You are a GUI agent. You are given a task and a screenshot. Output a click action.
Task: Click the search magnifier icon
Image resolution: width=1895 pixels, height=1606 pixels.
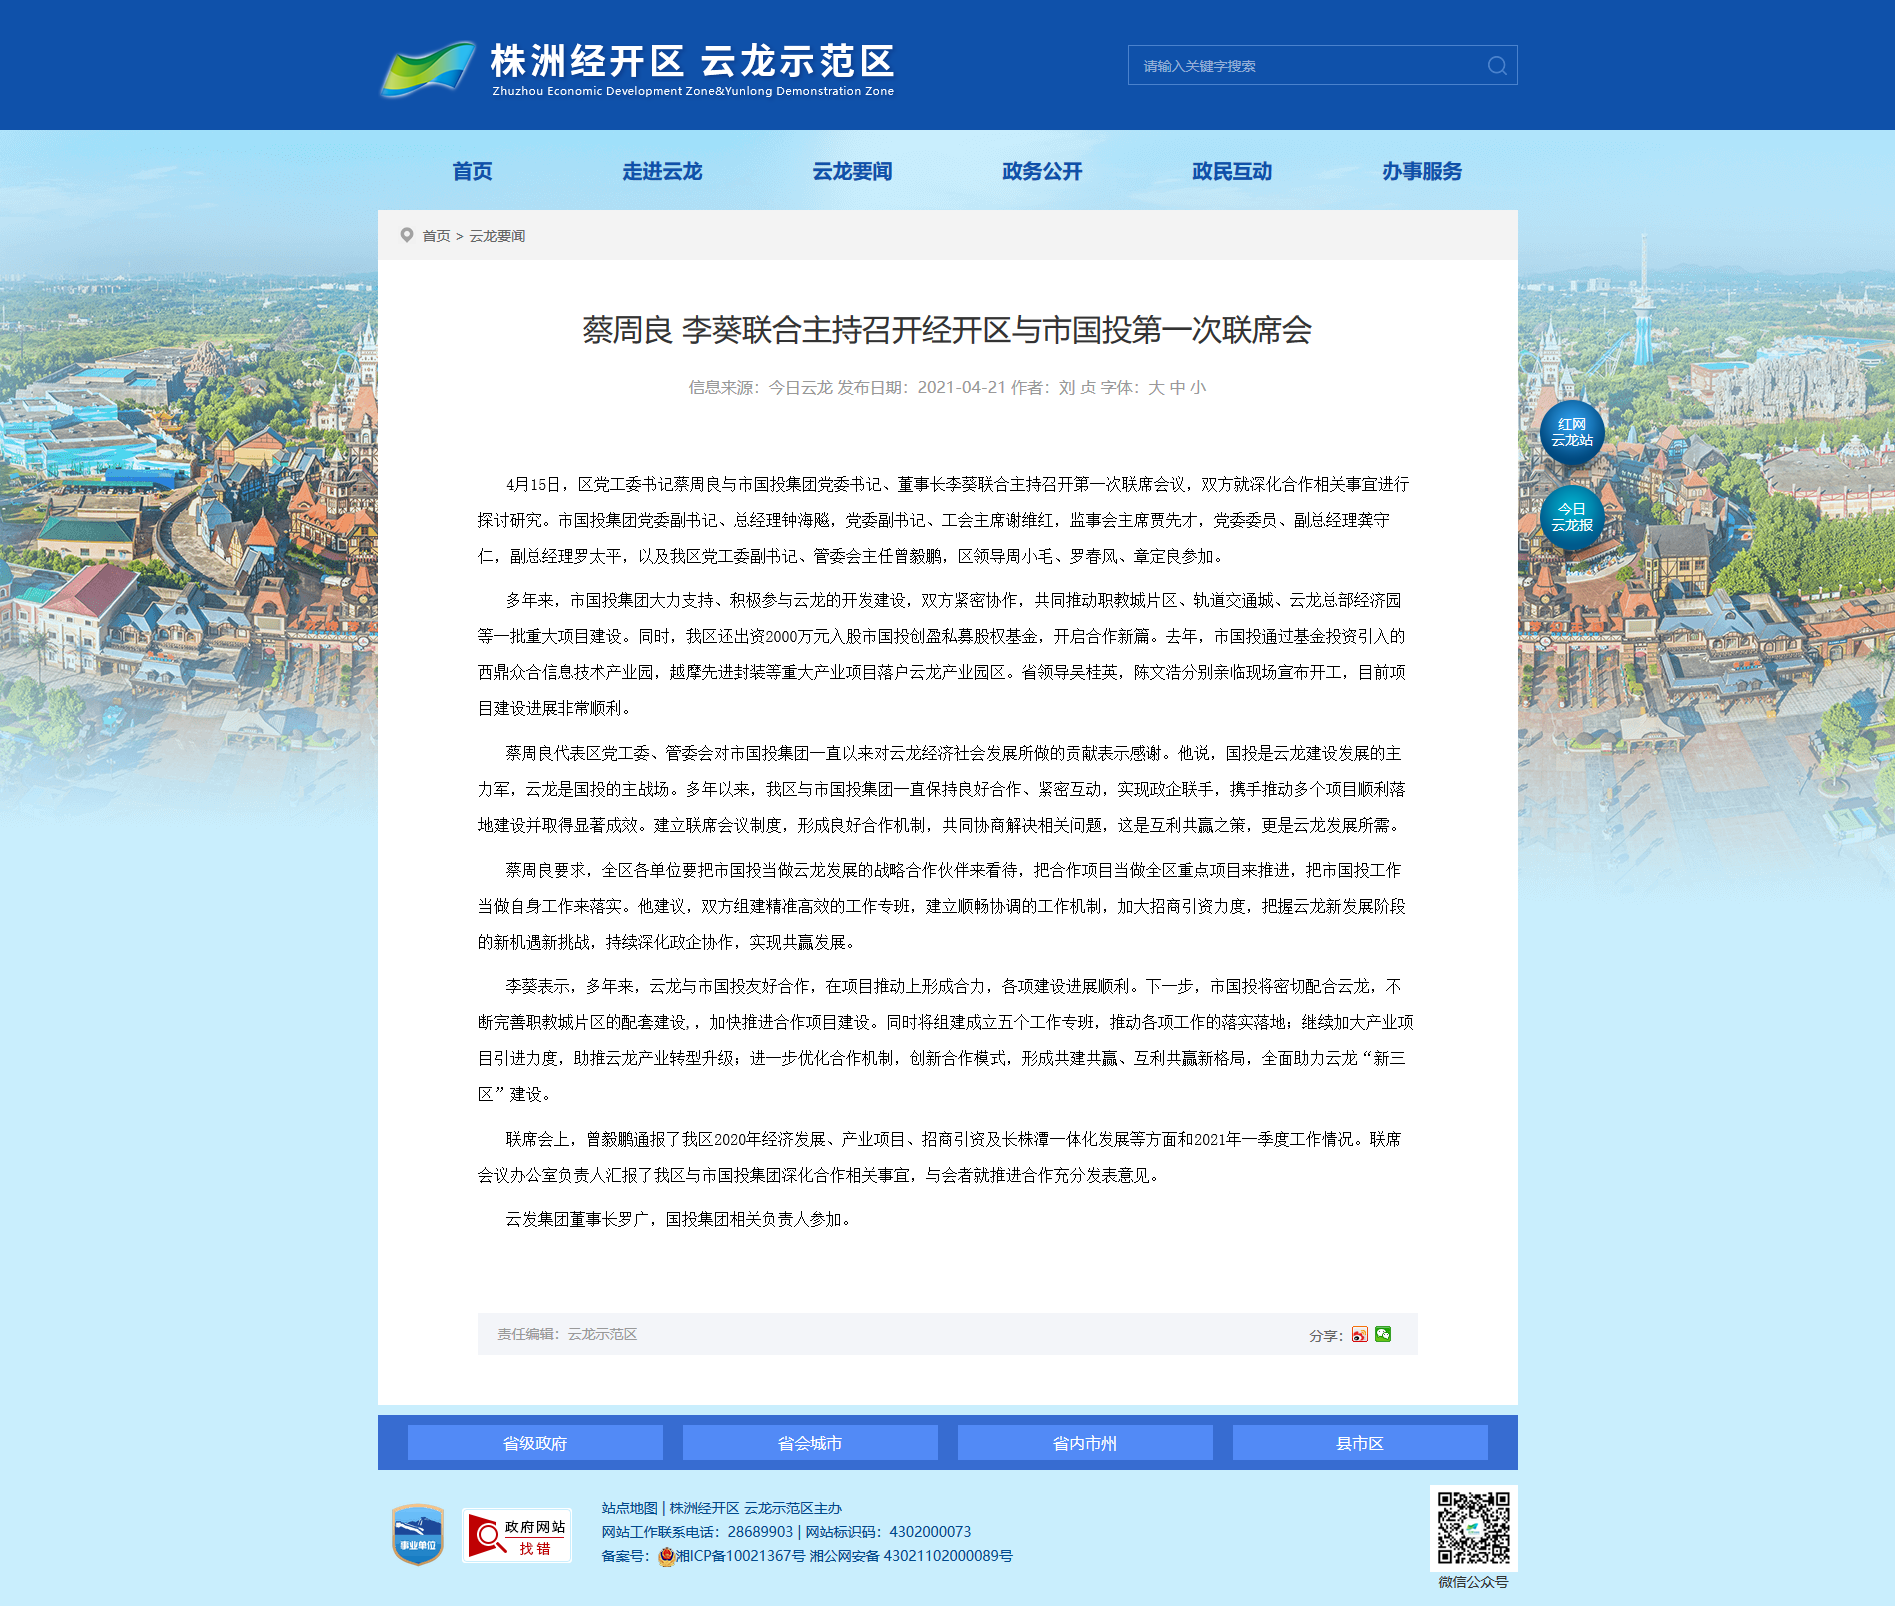click(x=1496, y=66)
